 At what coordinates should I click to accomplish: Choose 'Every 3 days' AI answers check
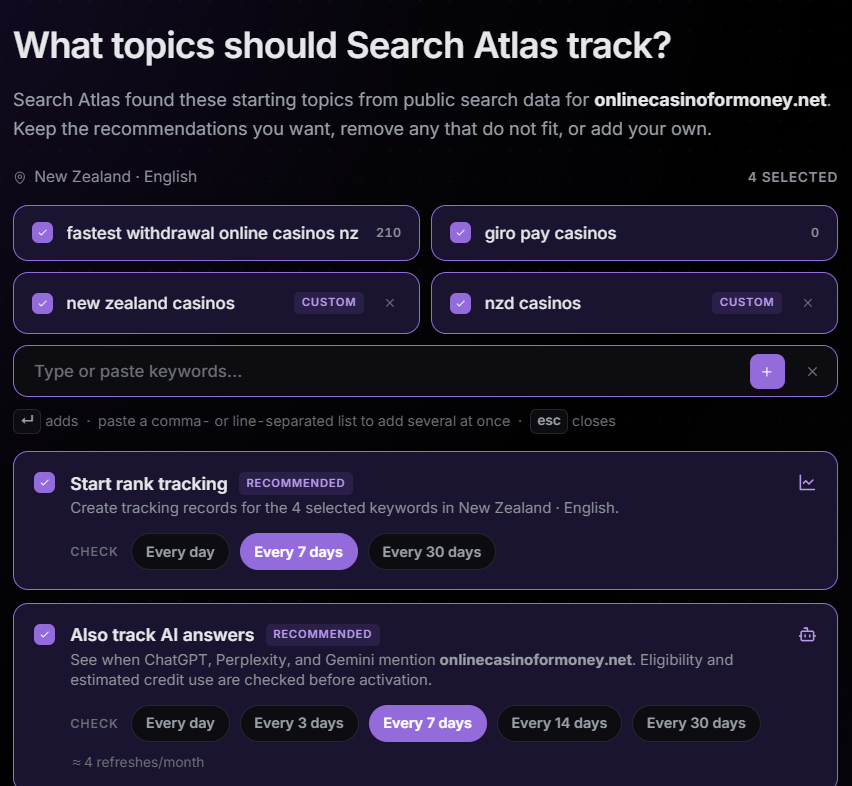(299, 723)
